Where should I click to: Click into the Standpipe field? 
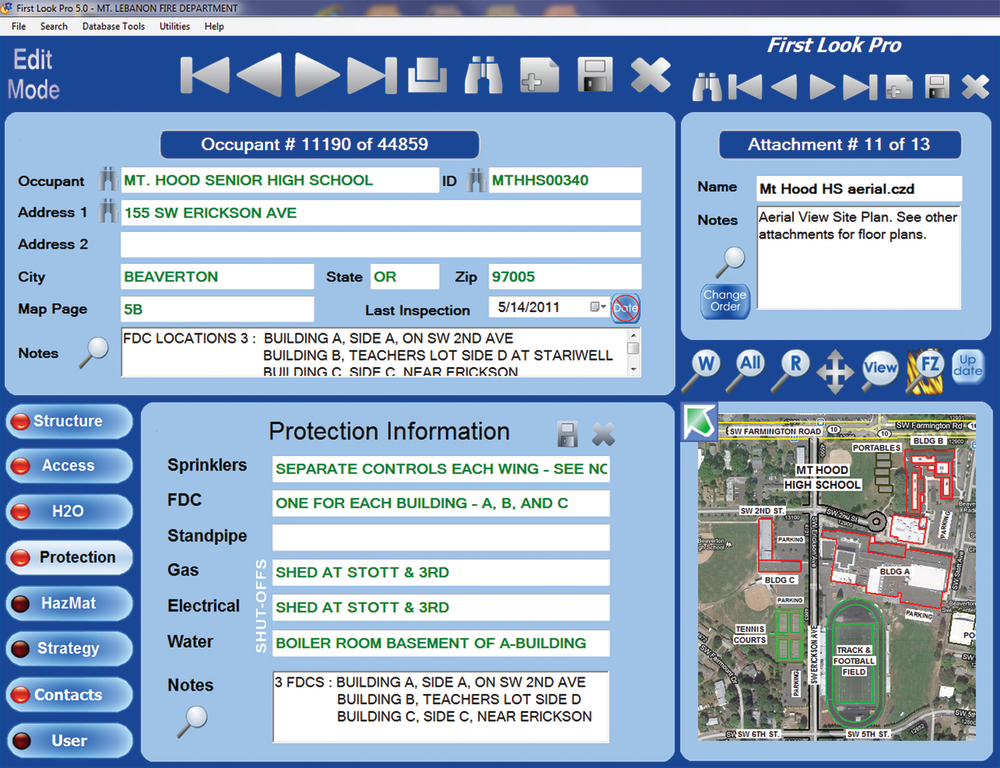click(440, 538)
